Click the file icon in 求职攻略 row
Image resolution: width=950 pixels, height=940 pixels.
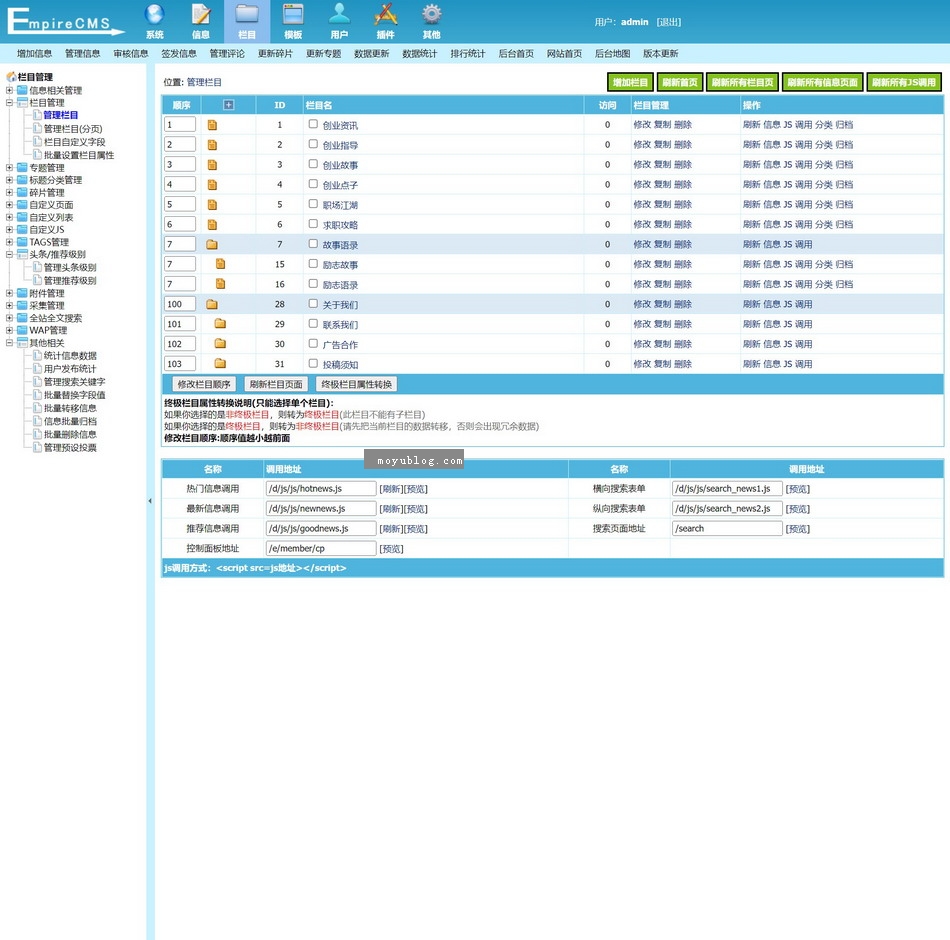tap(212, 225)
